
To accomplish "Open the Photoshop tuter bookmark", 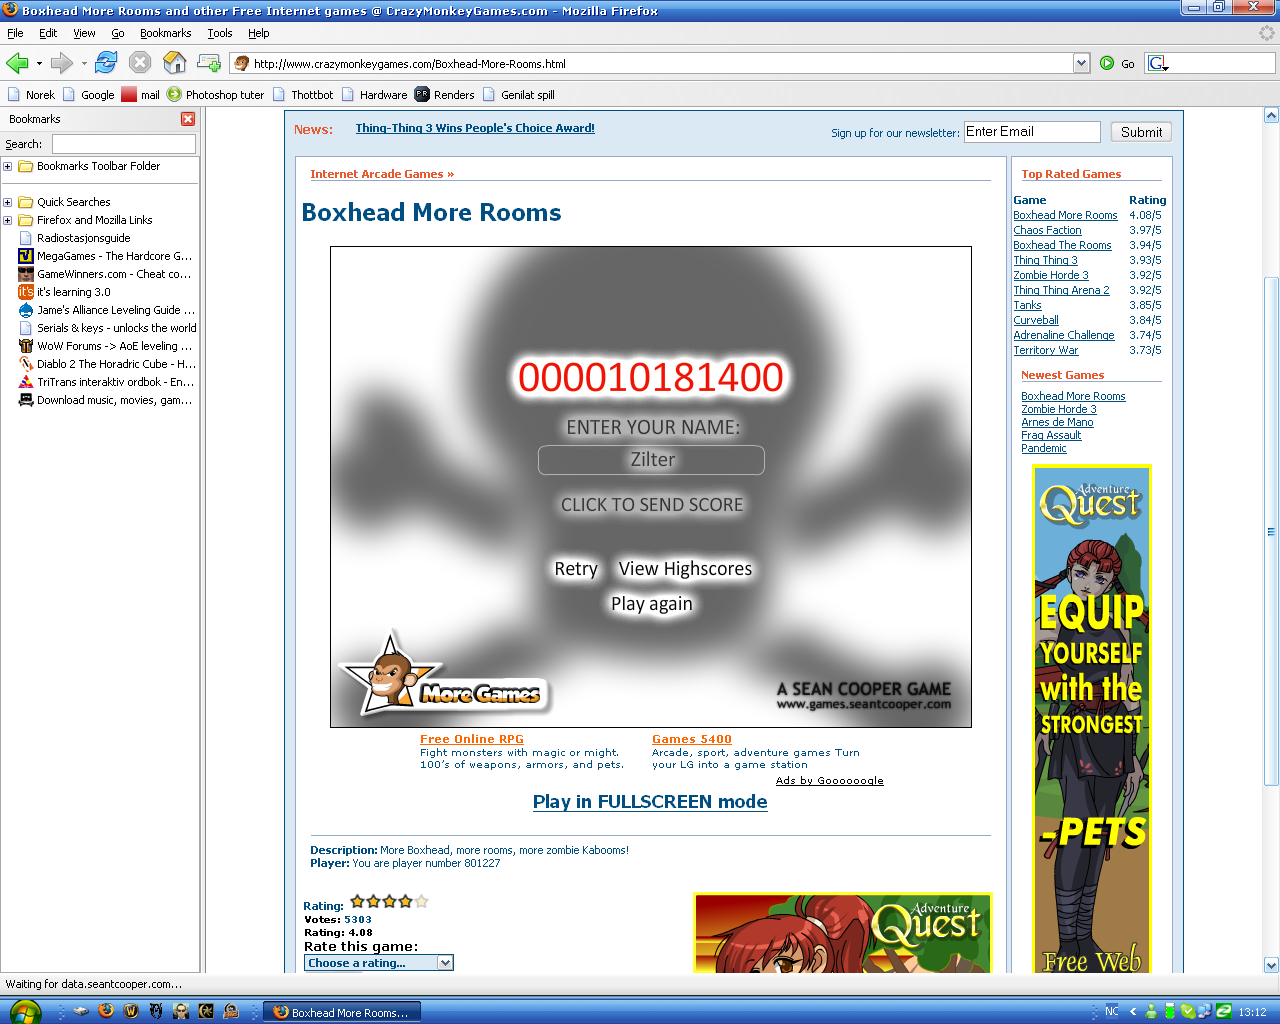I will (216, 95).
